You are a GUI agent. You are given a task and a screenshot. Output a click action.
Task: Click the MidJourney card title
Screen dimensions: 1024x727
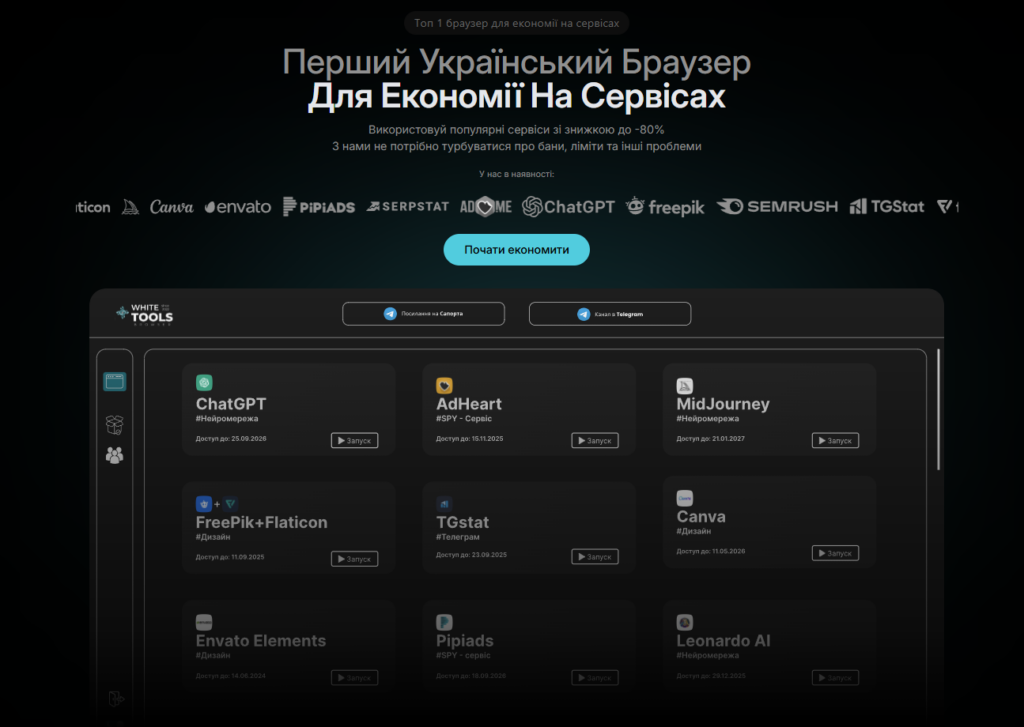(x=723, y=404)
